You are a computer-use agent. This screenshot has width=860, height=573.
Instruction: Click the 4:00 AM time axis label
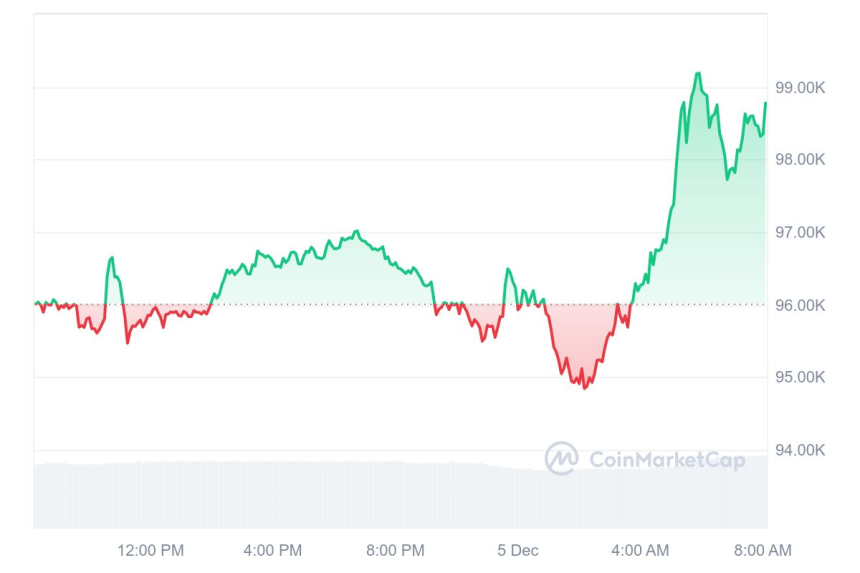(640, 550)
